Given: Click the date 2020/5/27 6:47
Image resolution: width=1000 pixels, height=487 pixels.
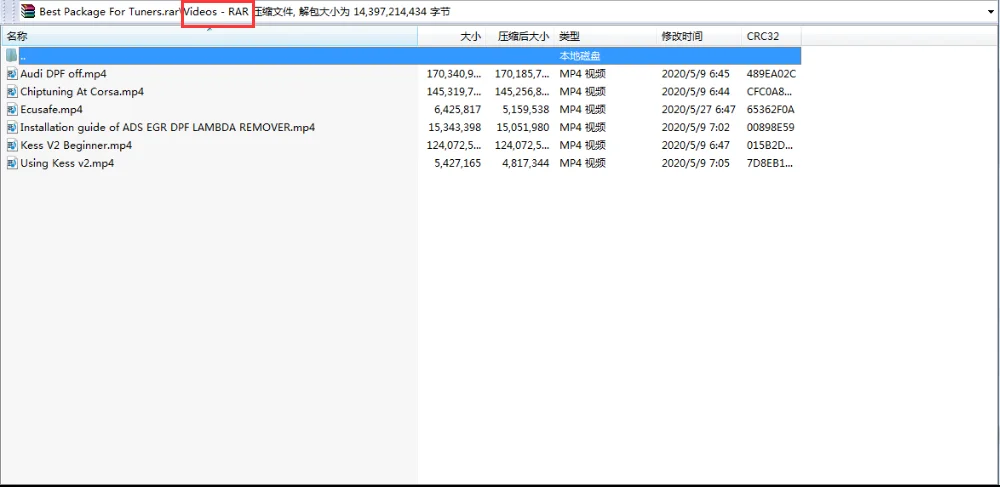Looking at the screenshot, I should click(x=699, y=110).
